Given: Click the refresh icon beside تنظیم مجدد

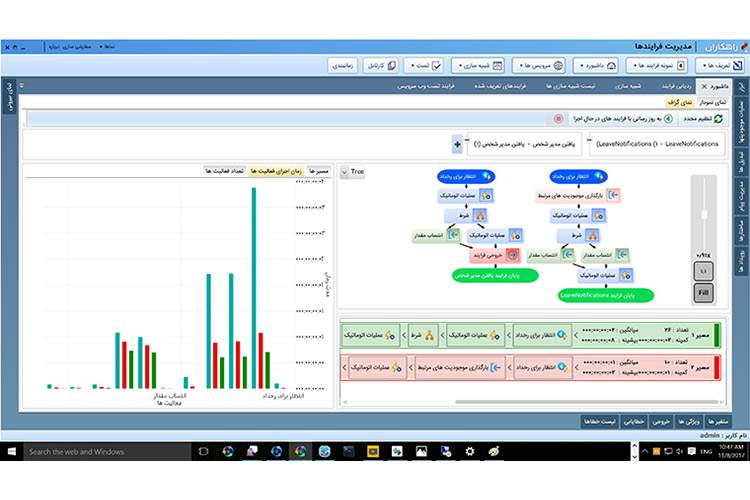Looking at the screenshot, I should coord(718,119).
